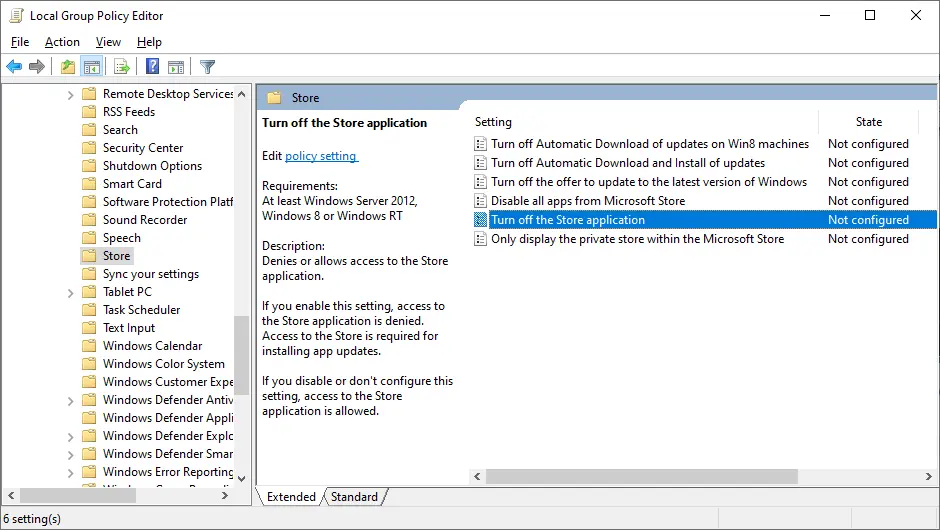Select Only display the private store policy
The image size is (940, 530).
[x=637, y=239]
